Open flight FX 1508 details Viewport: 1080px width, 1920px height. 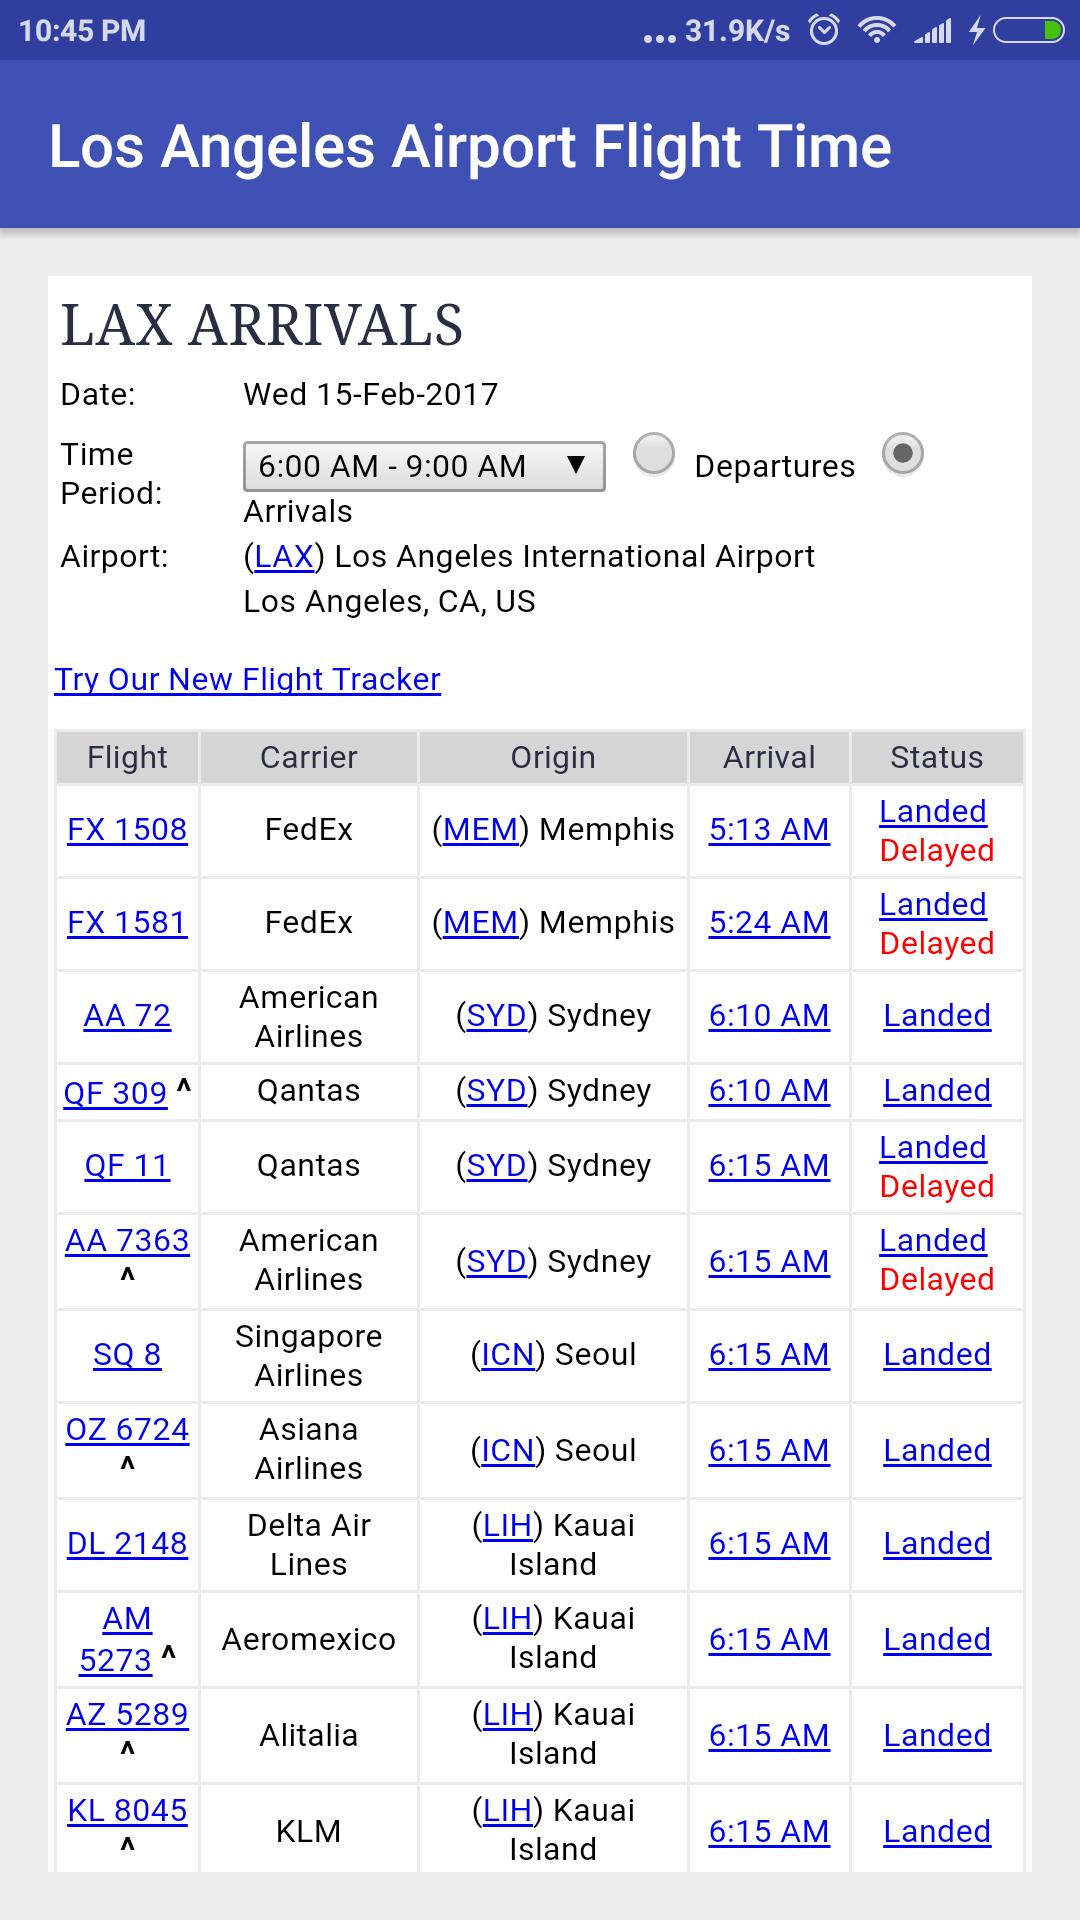pos(127,829)
